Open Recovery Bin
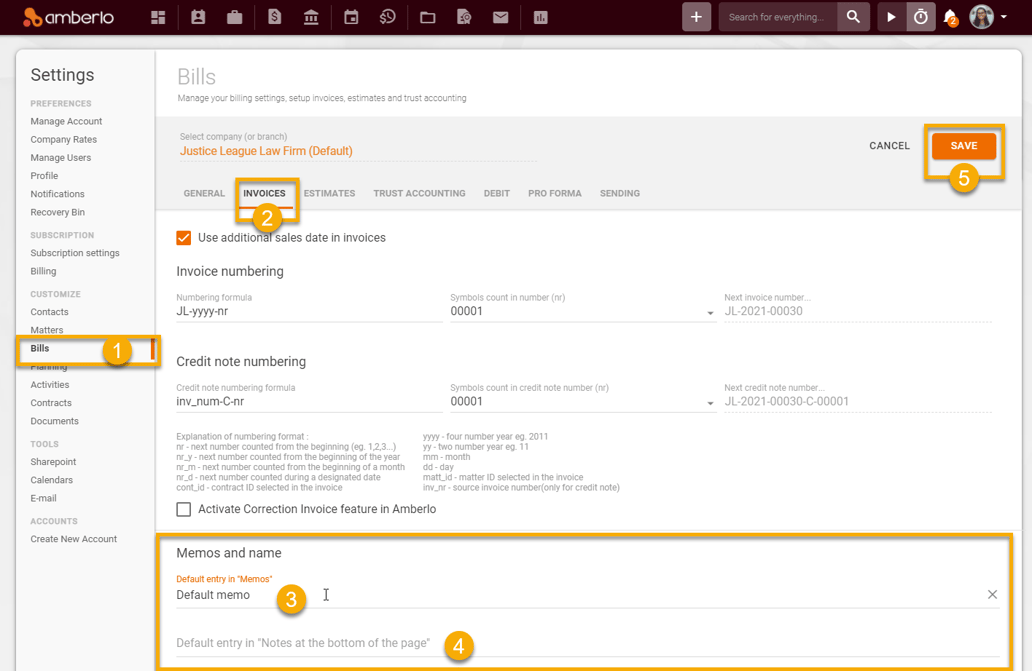 (x=57, y=212)
